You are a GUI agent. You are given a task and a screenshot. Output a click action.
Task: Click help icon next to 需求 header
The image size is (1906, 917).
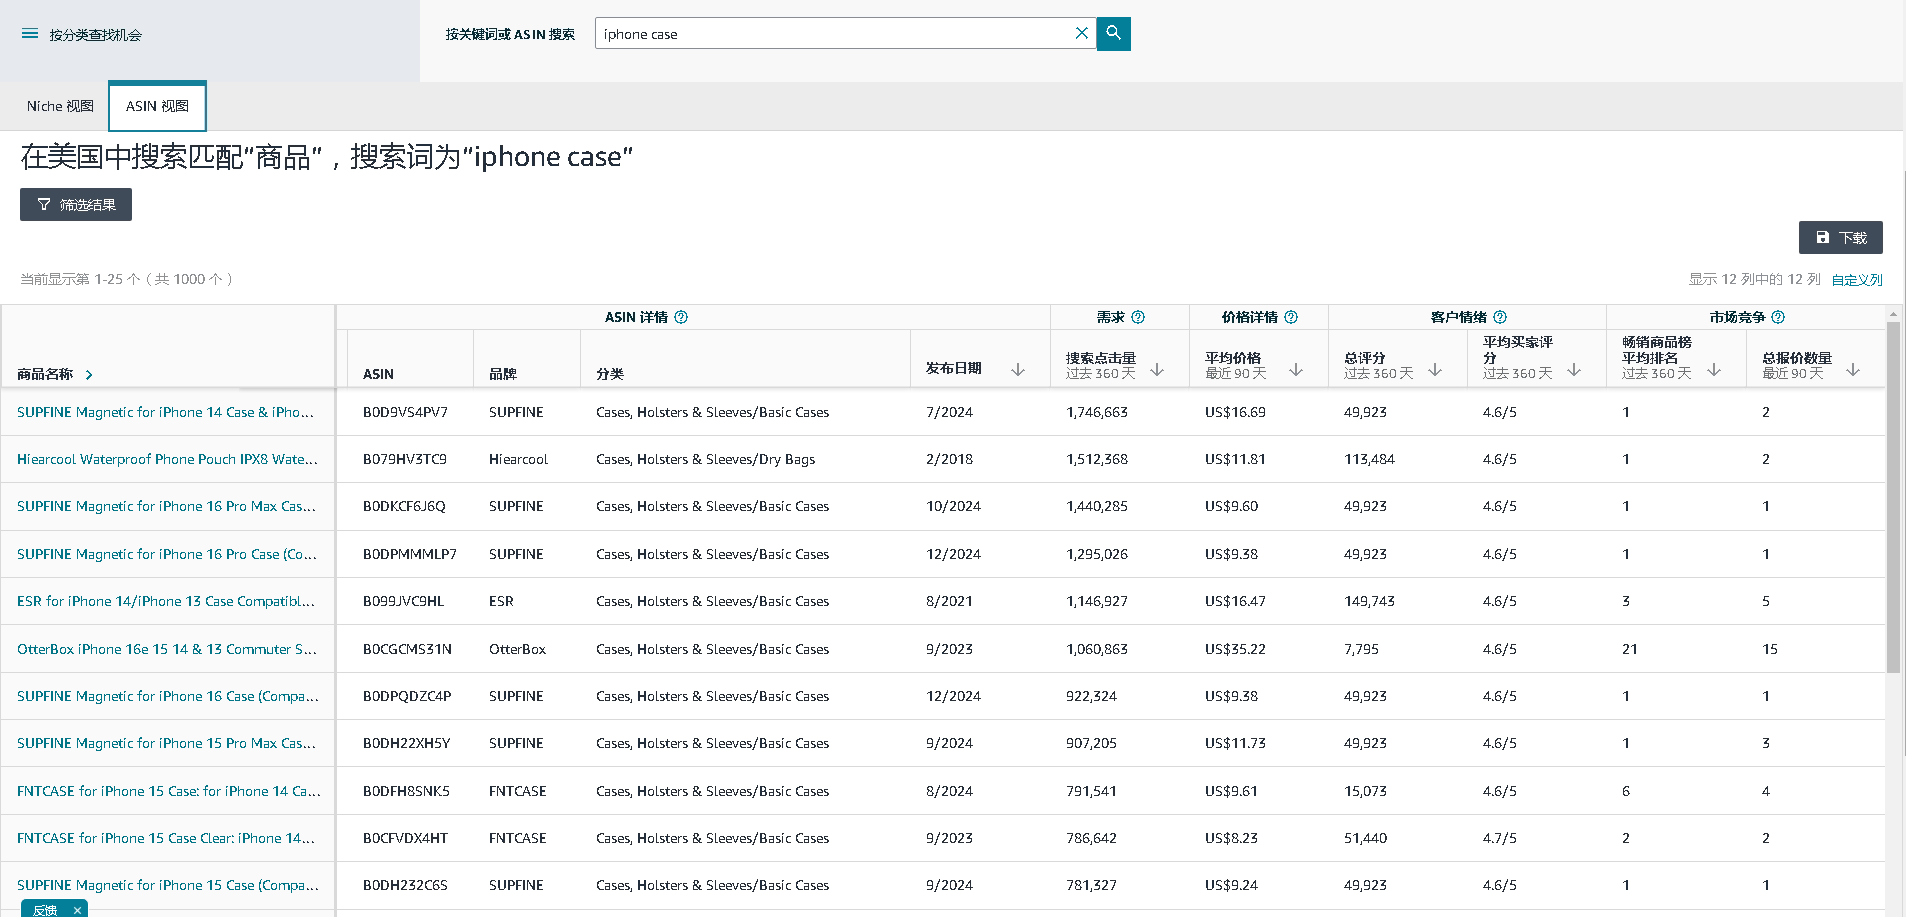coord(1138,317)
